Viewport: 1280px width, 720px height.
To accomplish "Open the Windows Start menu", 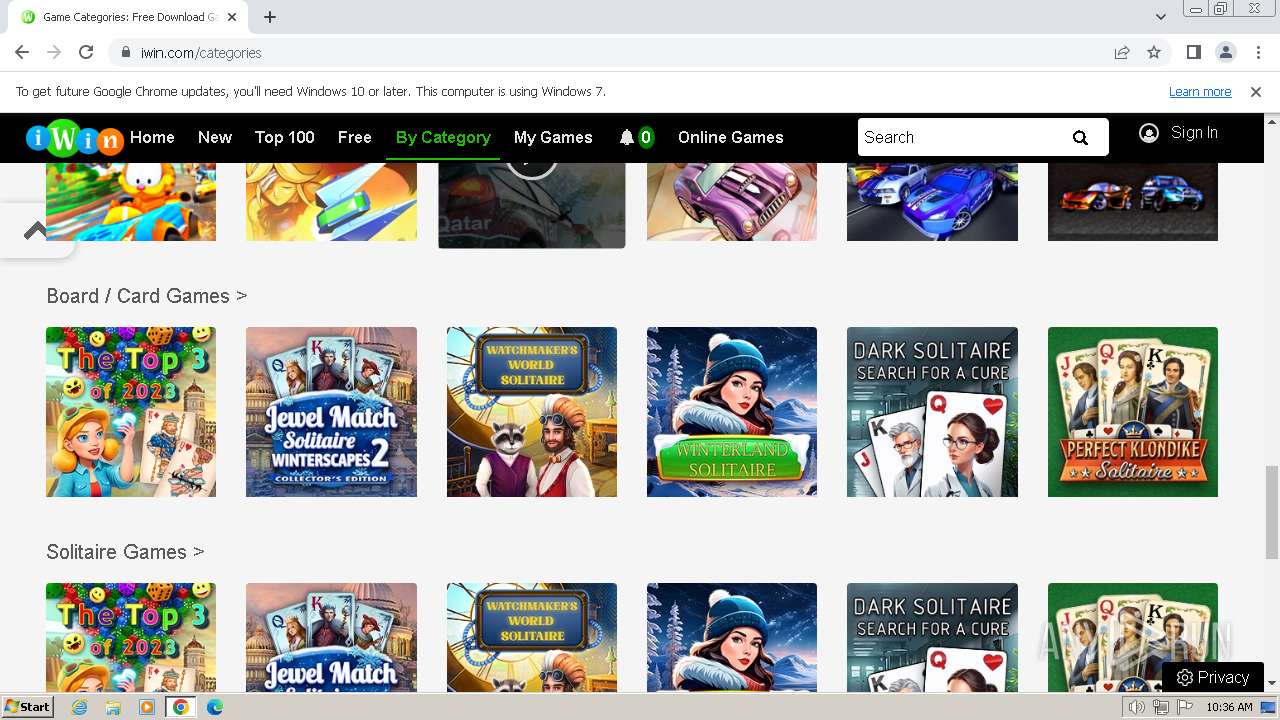I will [x=27, y=707].
